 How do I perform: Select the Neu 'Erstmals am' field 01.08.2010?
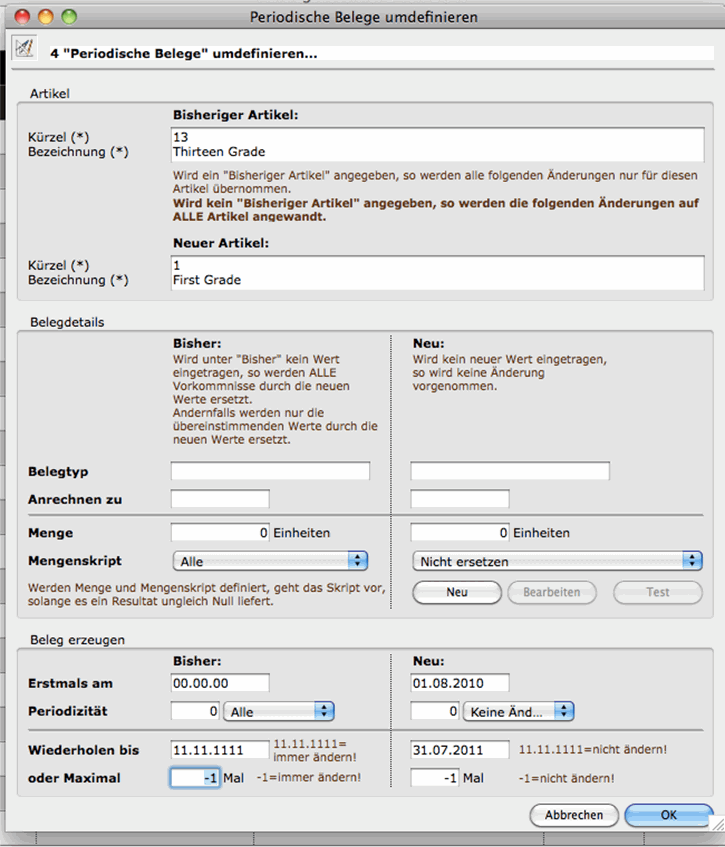click(x=460, y=683)
